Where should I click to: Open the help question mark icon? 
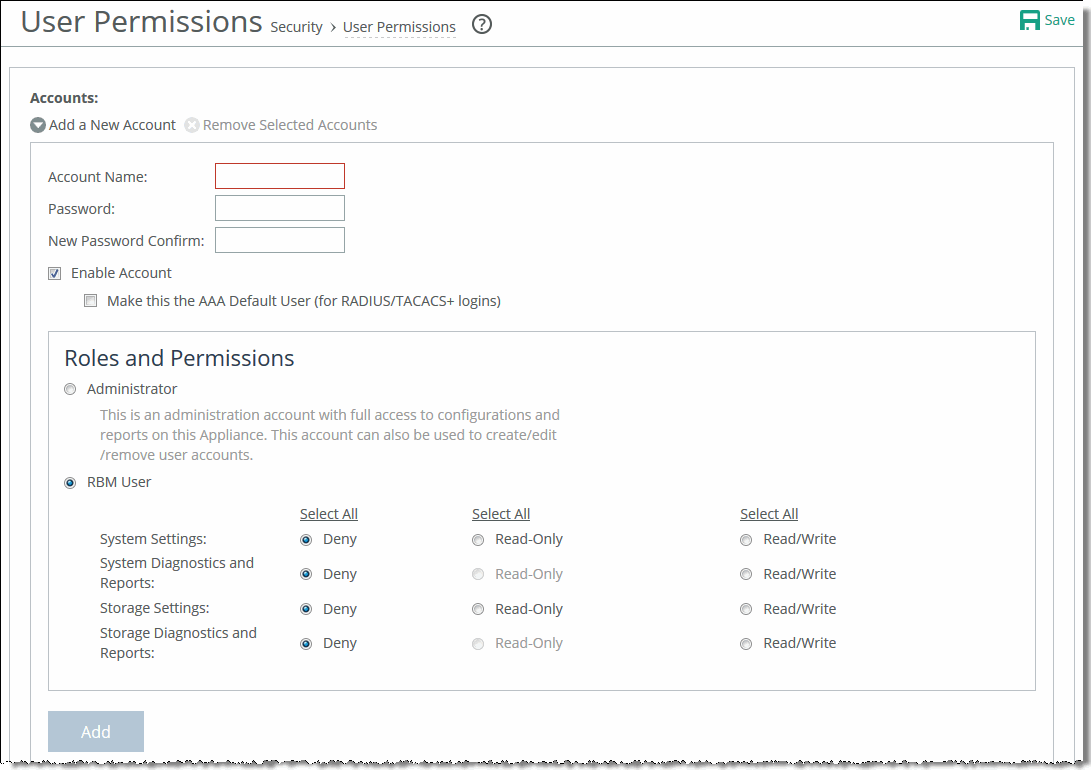pos(481,24)
